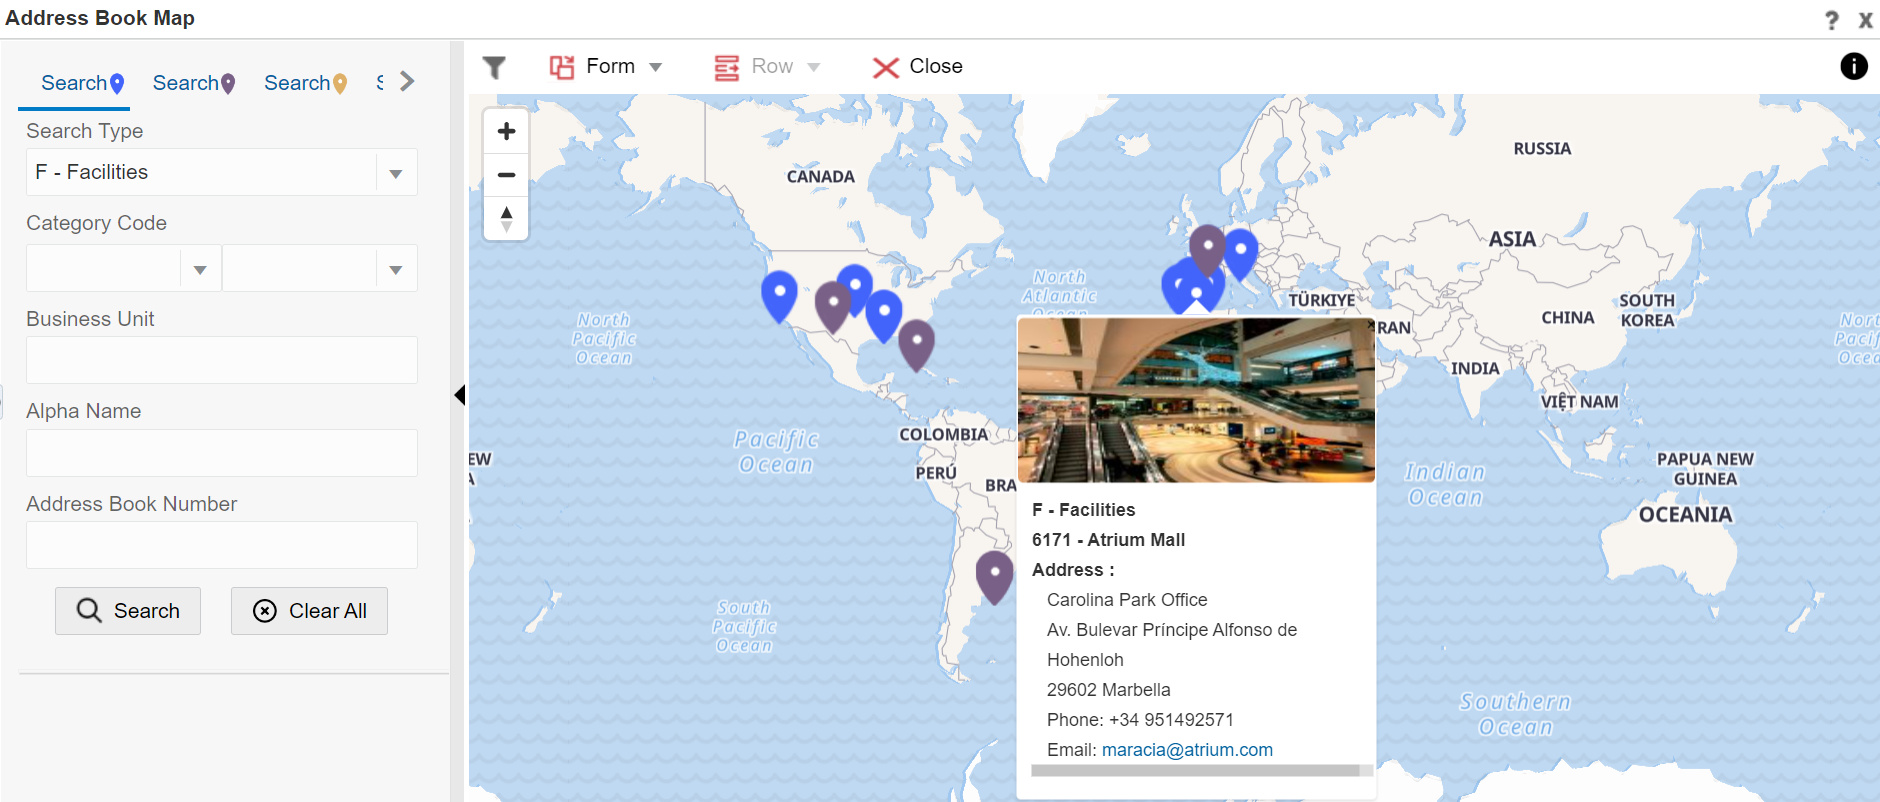Click purple map pin in northern Europe

coord(1207,249)
